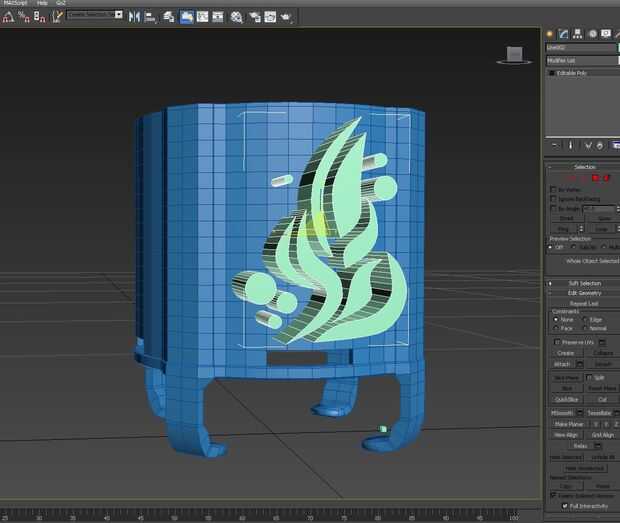This screenshot has height=523, width=620.
Task: Click the QuickSlice button
Action: [x=567, y=399]
